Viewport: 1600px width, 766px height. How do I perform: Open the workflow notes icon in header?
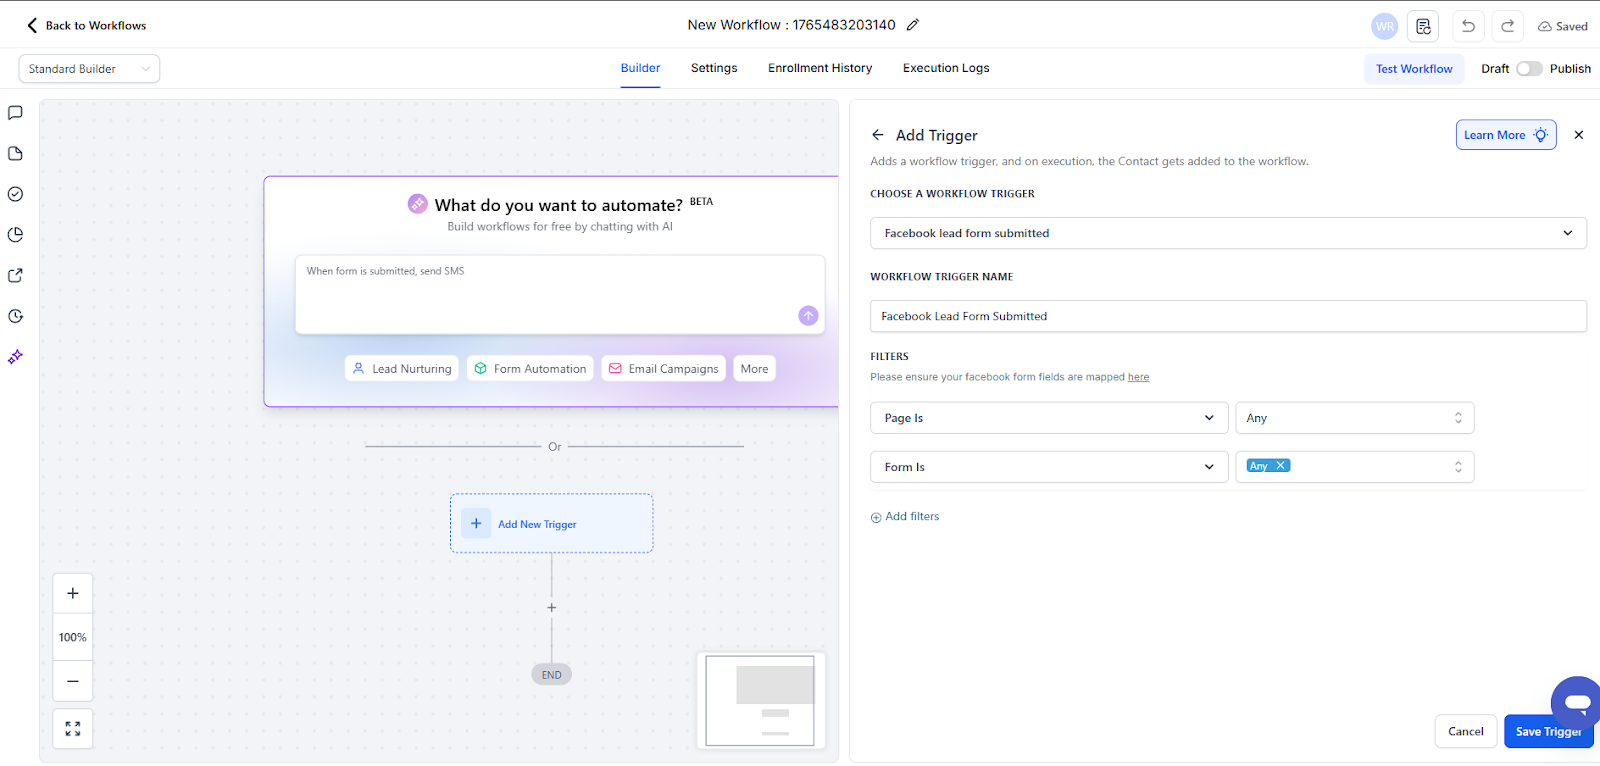(x=1423, y=26)
